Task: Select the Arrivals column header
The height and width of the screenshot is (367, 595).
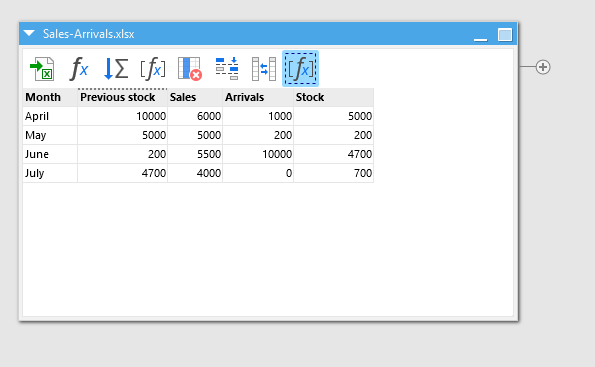Action: [x=258, y=97]
